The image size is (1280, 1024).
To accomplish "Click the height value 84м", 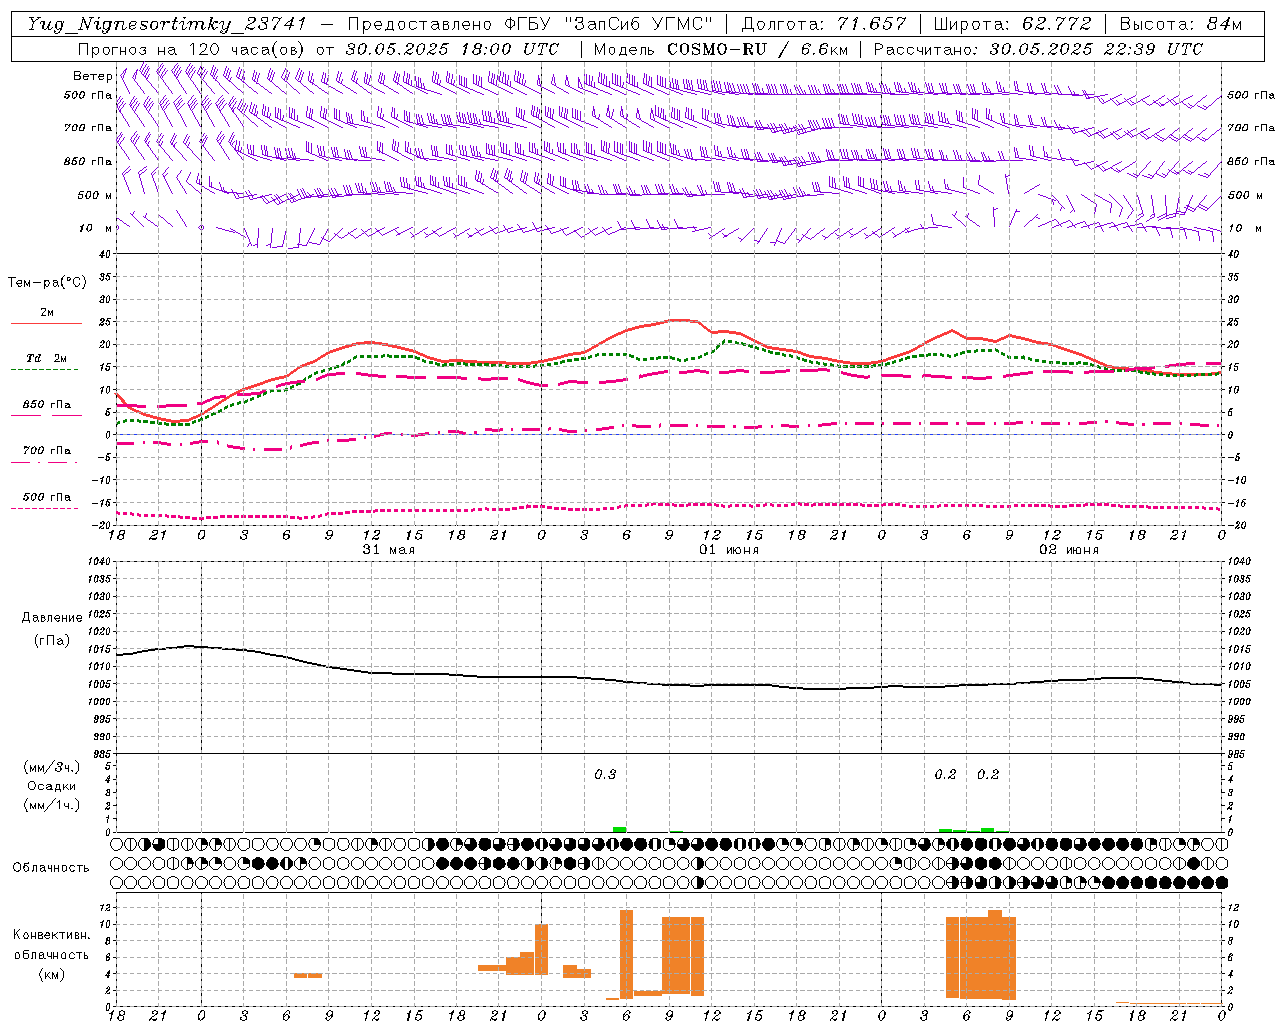I will click(x=1225, y=24).
